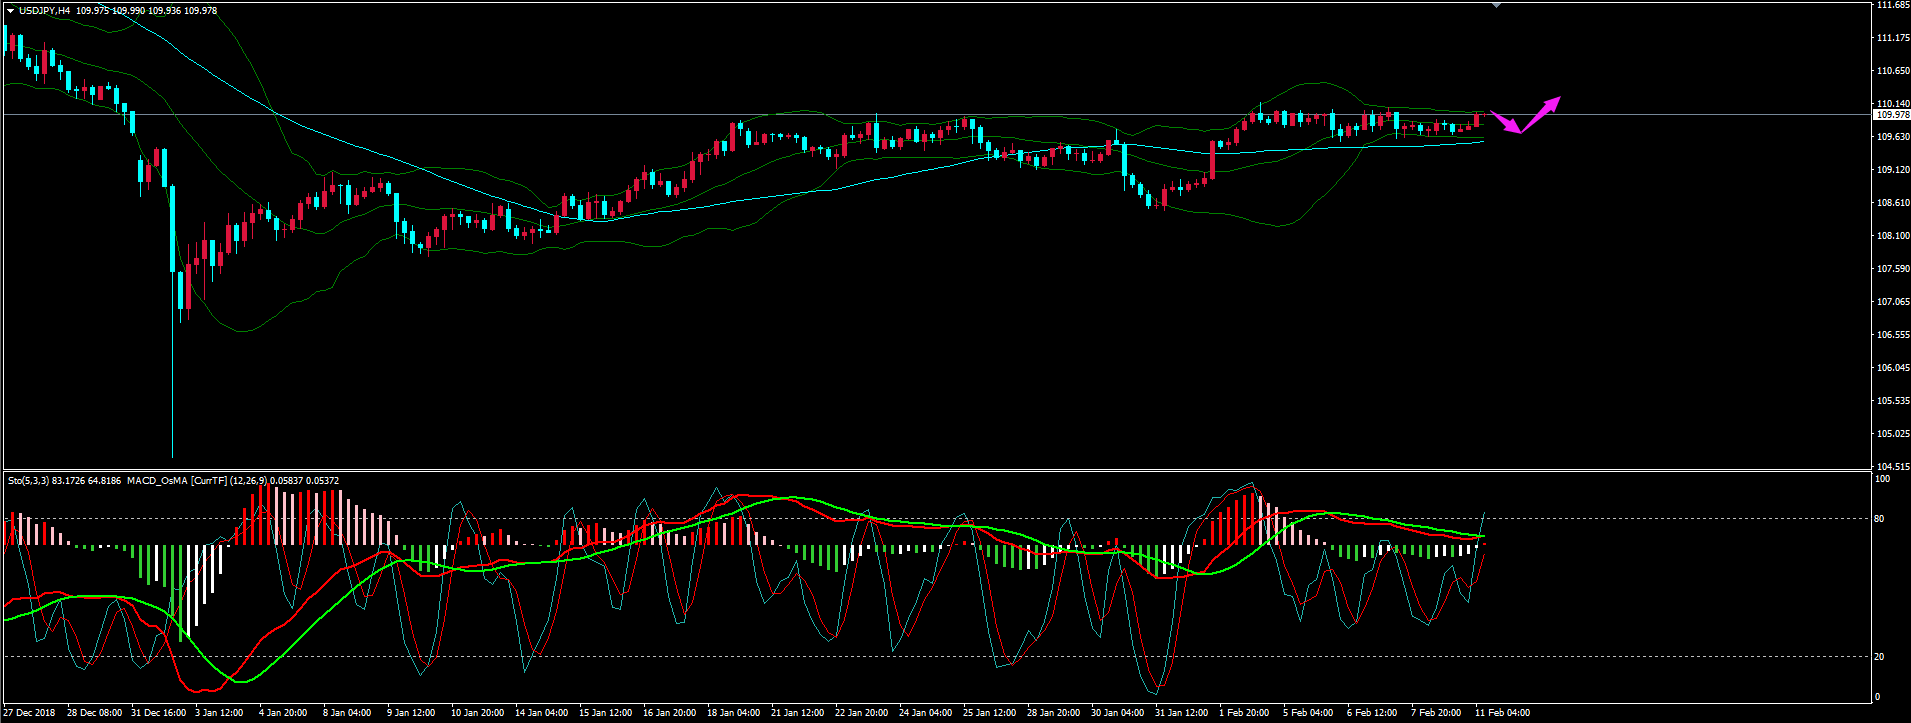Click the 9 Jan 12:00 time label

[411, 713]
